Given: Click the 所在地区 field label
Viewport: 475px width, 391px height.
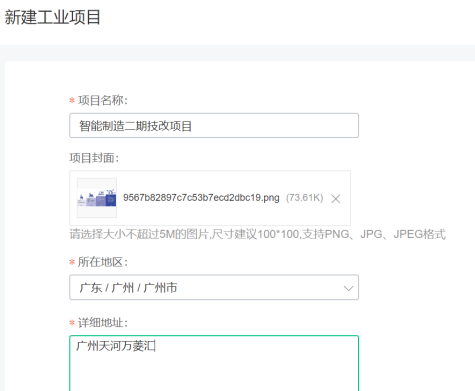Looking at the screenshot, I should pyautogui.click(x=103, y=262).
